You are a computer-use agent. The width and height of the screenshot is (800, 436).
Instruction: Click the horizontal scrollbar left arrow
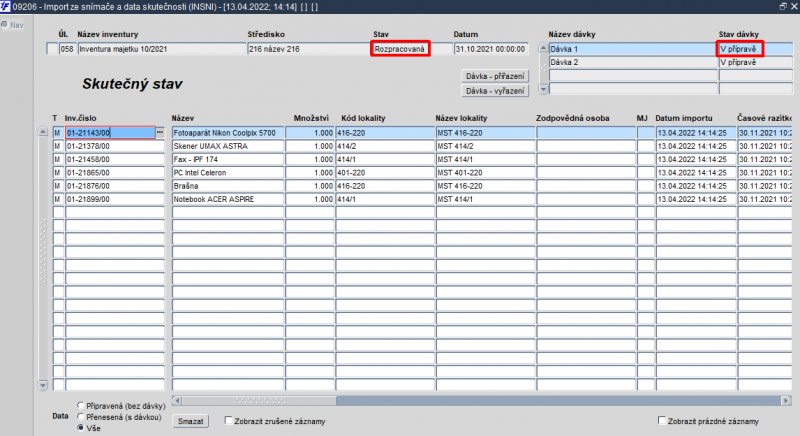(x=177, y=400)
